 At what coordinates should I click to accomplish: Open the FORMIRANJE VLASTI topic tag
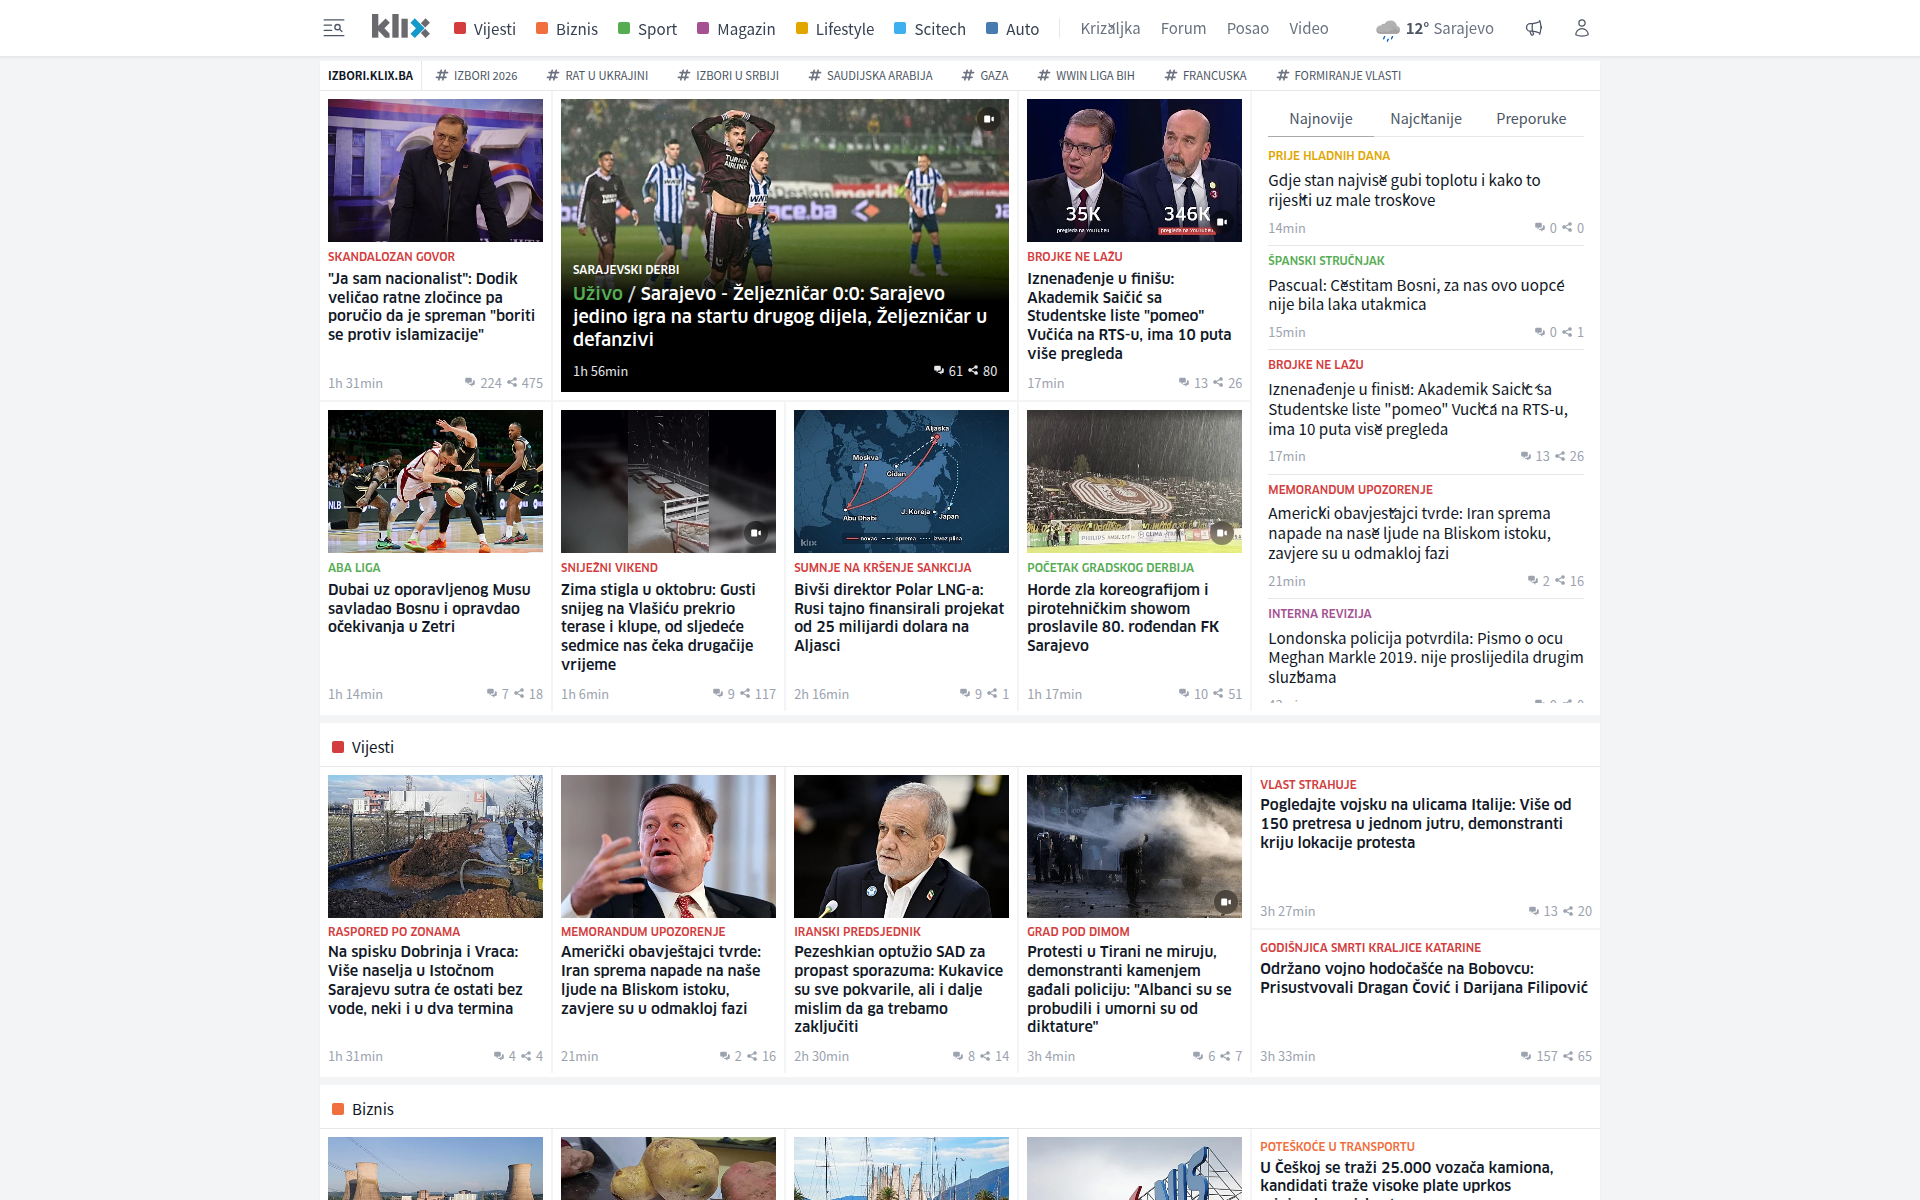(x=1339, y=75)
